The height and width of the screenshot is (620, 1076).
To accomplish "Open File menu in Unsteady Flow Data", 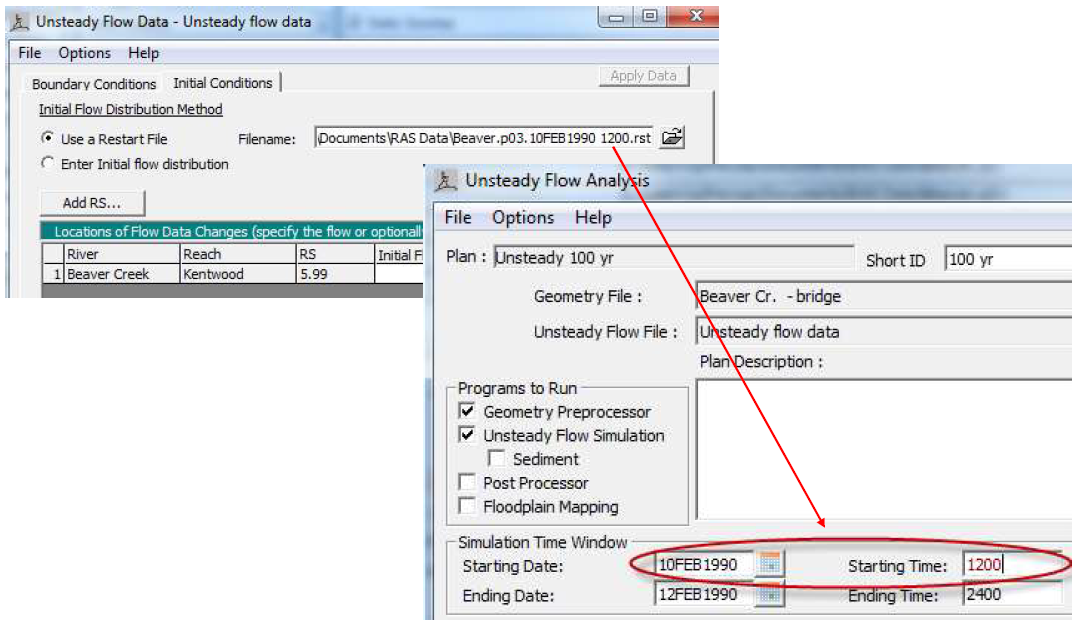I will coord(30,53).
